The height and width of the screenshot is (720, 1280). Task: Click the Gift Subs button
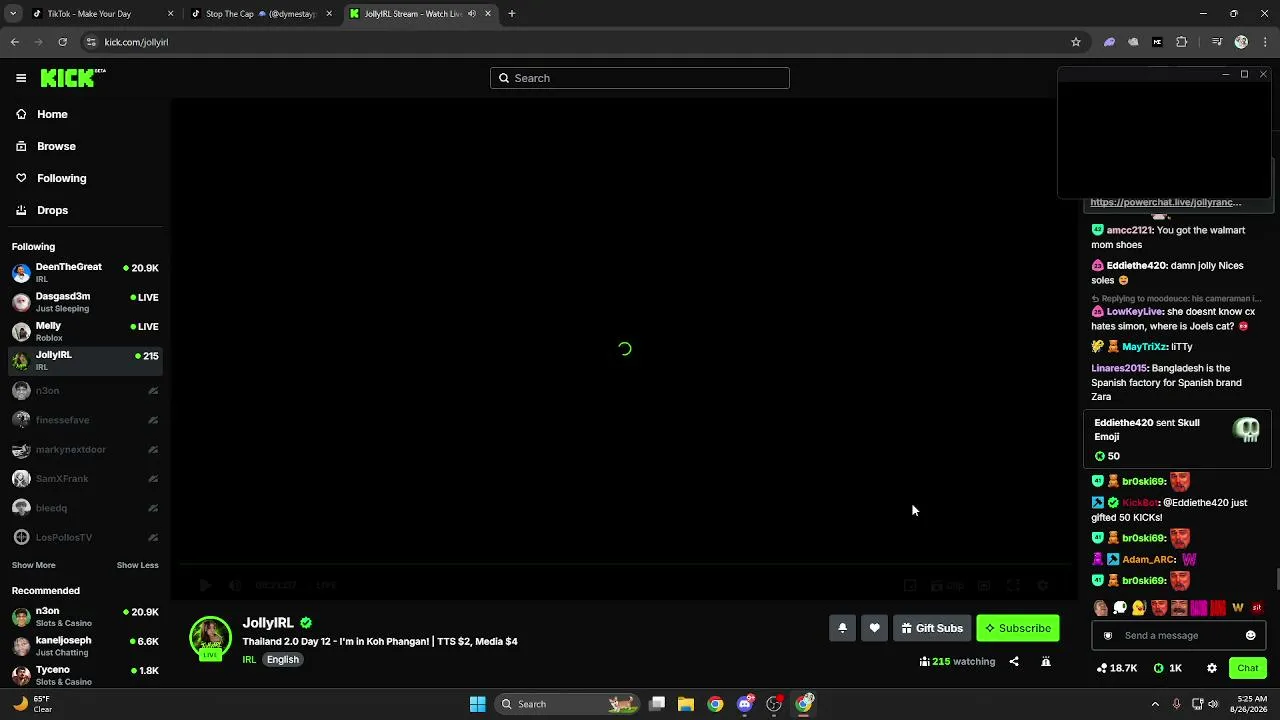point(932,628)
